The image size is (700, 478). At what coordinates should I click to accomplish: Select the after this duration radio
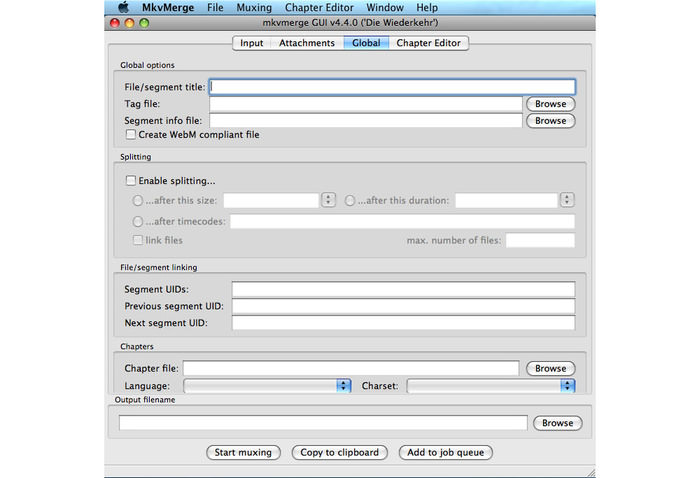pos(350,200)
